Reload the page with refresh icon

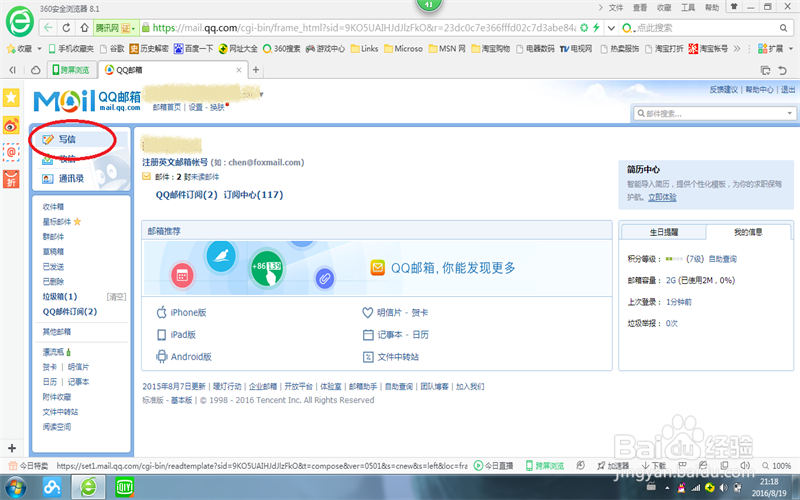coord(66,28)
